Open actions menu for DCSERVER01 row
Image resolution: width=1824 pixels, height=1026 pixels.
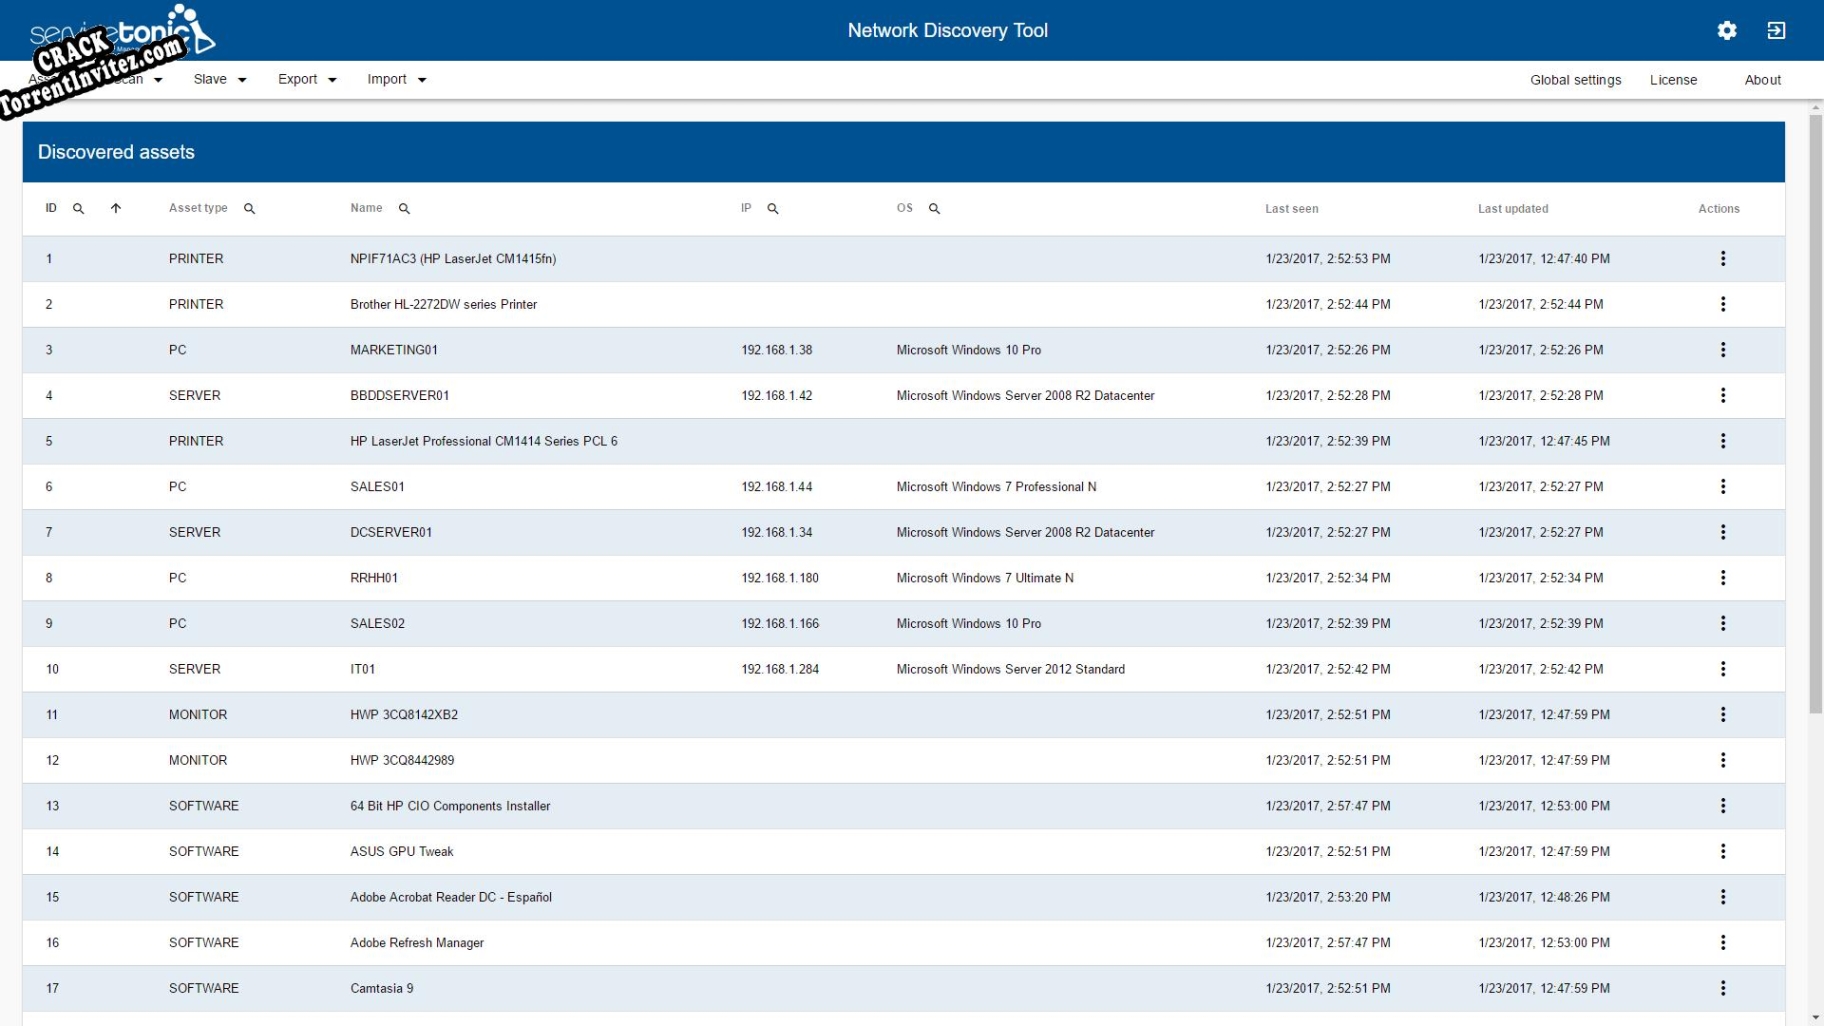click(x=1723, y=532)
